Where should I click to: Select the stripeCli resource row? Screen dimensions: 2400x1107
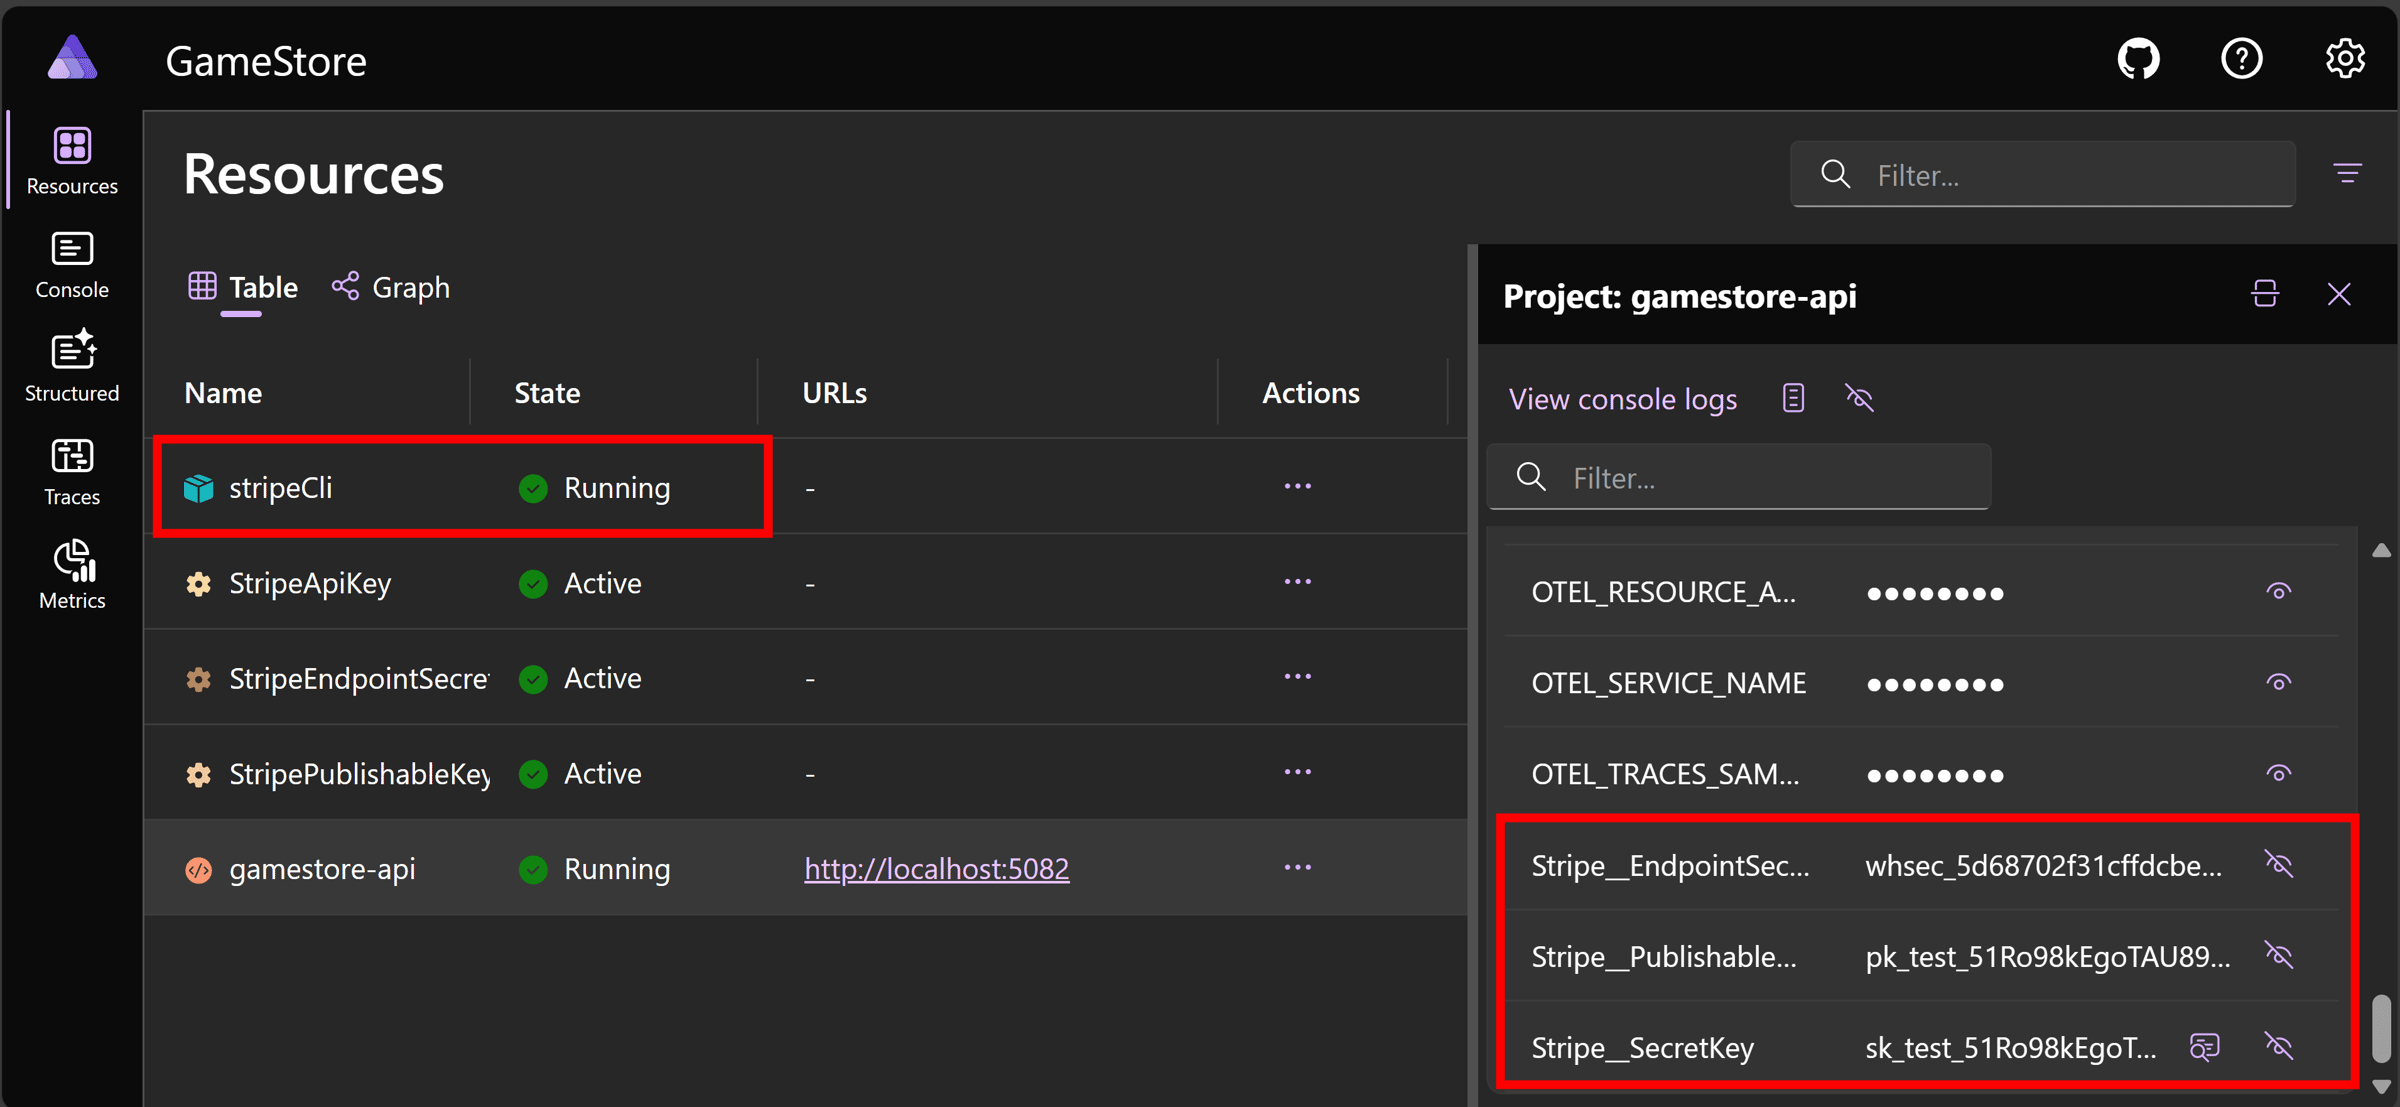(806, 487)
